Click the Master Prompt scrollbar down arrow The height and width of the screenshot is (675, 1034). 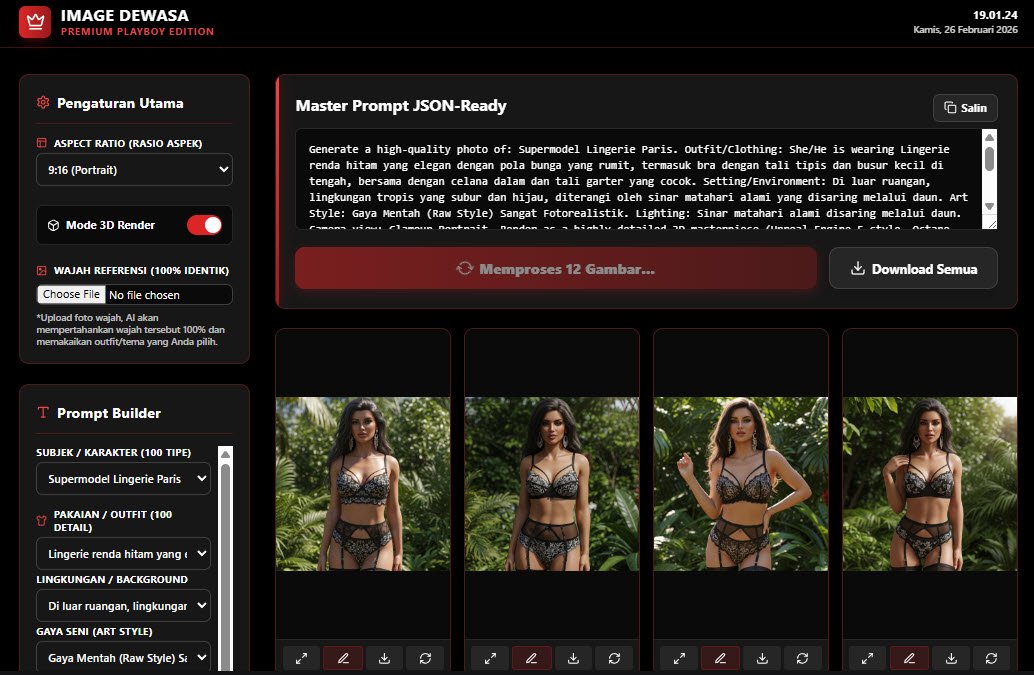[989, 206]
